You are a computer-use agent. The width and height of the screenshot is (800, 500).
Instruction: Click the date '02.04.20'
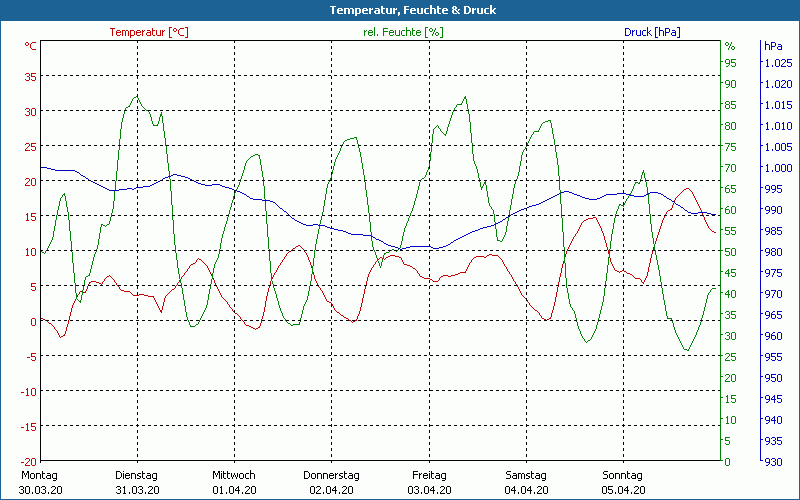[x=331, y=490]
